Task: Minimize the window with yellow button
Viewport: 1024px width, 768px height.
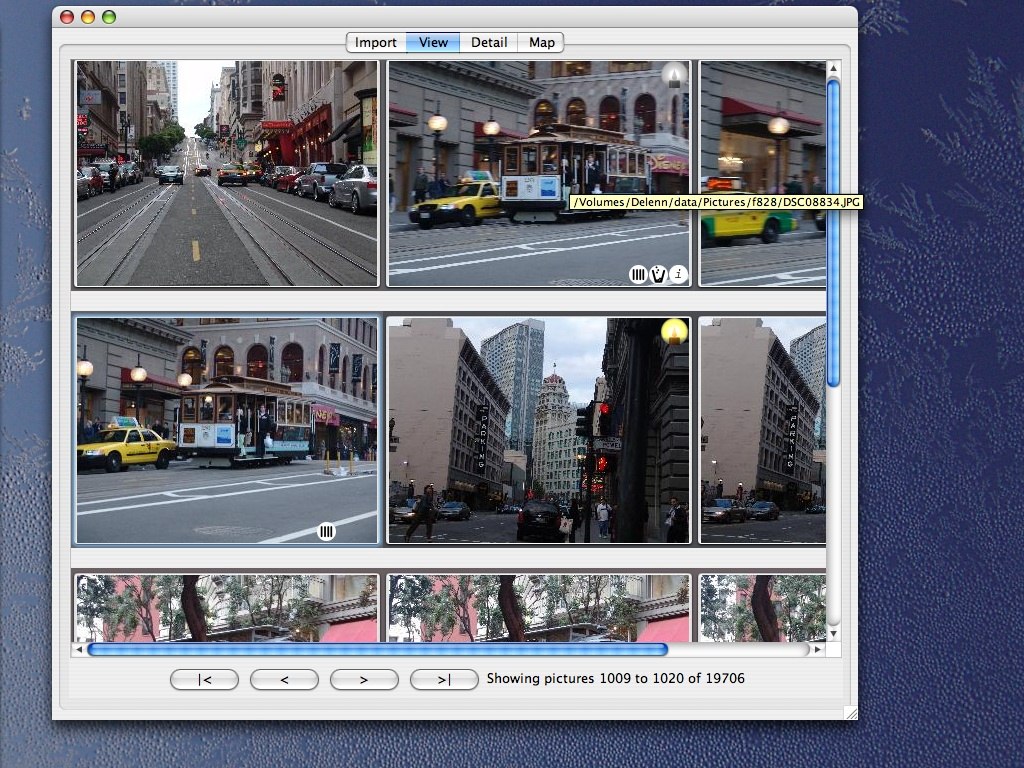Action: click(88, 17)
